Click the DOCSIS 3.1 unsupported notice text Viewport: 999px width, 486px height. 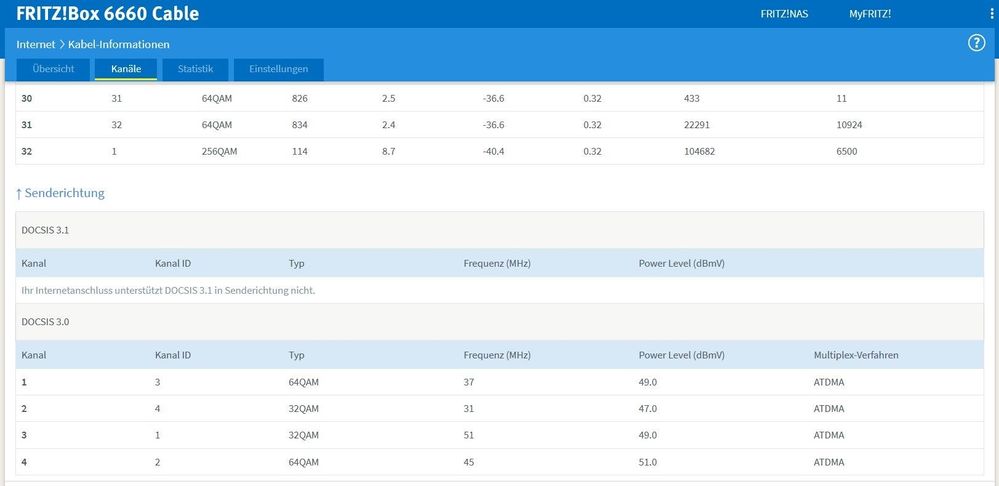[x=168, y=290]
